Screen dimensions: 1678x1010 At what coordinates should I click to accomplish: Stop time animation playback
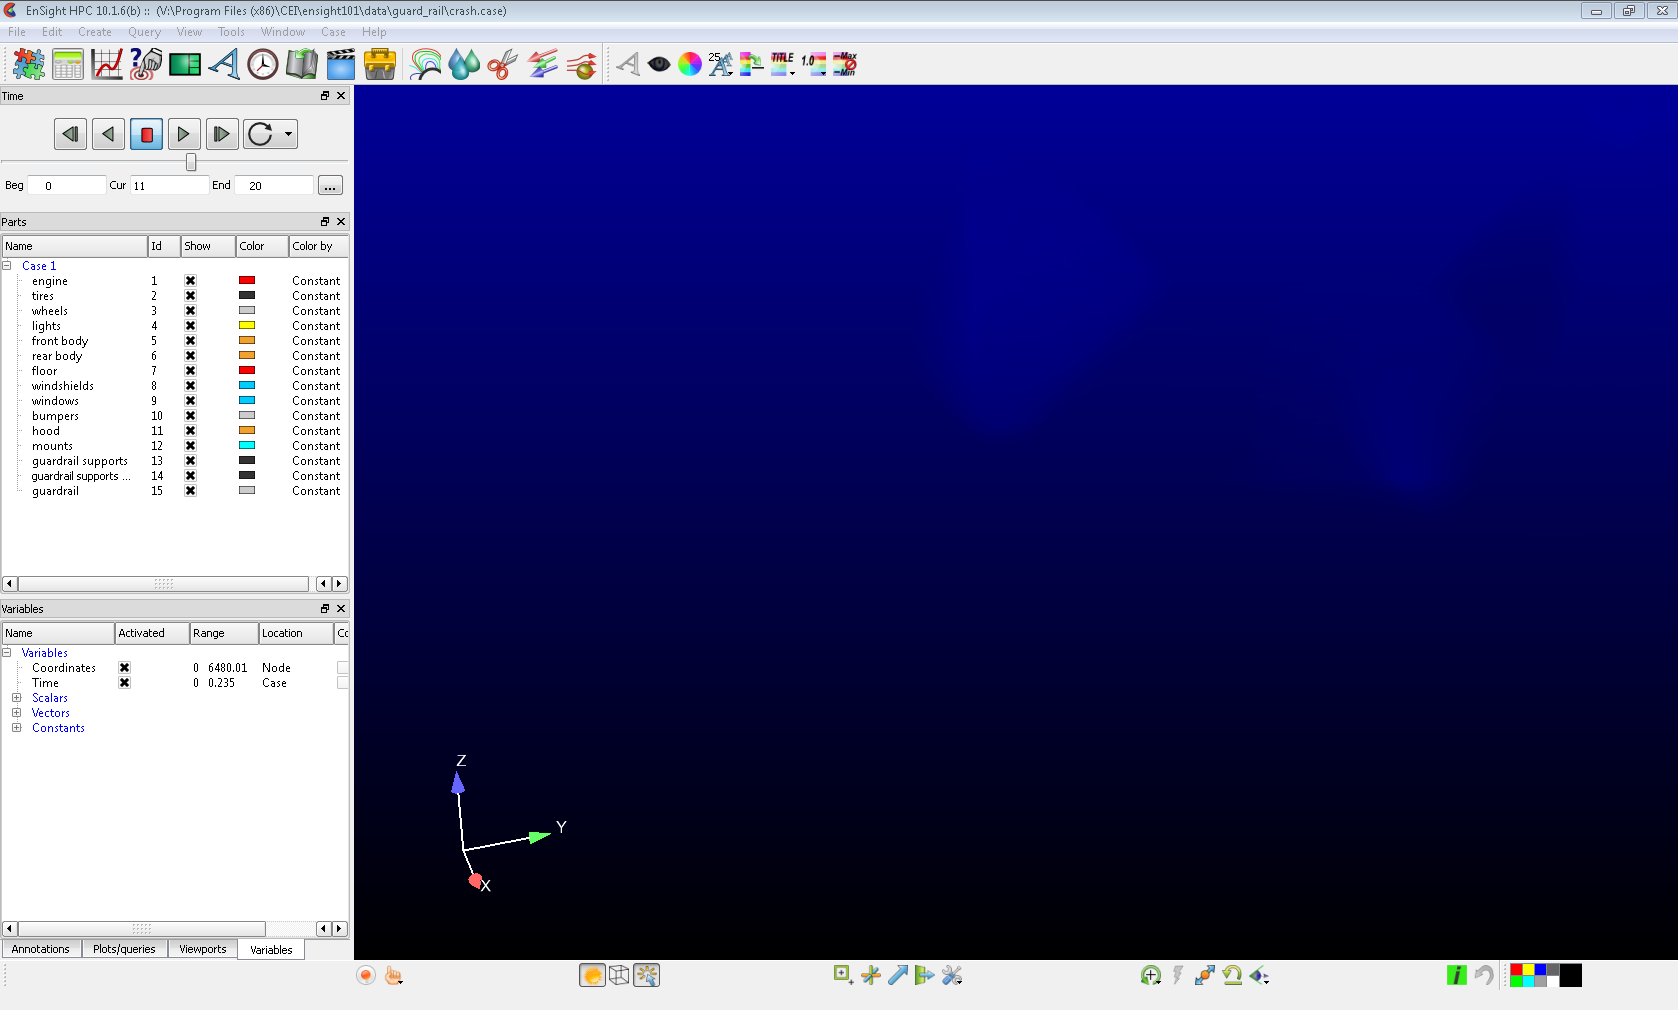pos(147,134)
